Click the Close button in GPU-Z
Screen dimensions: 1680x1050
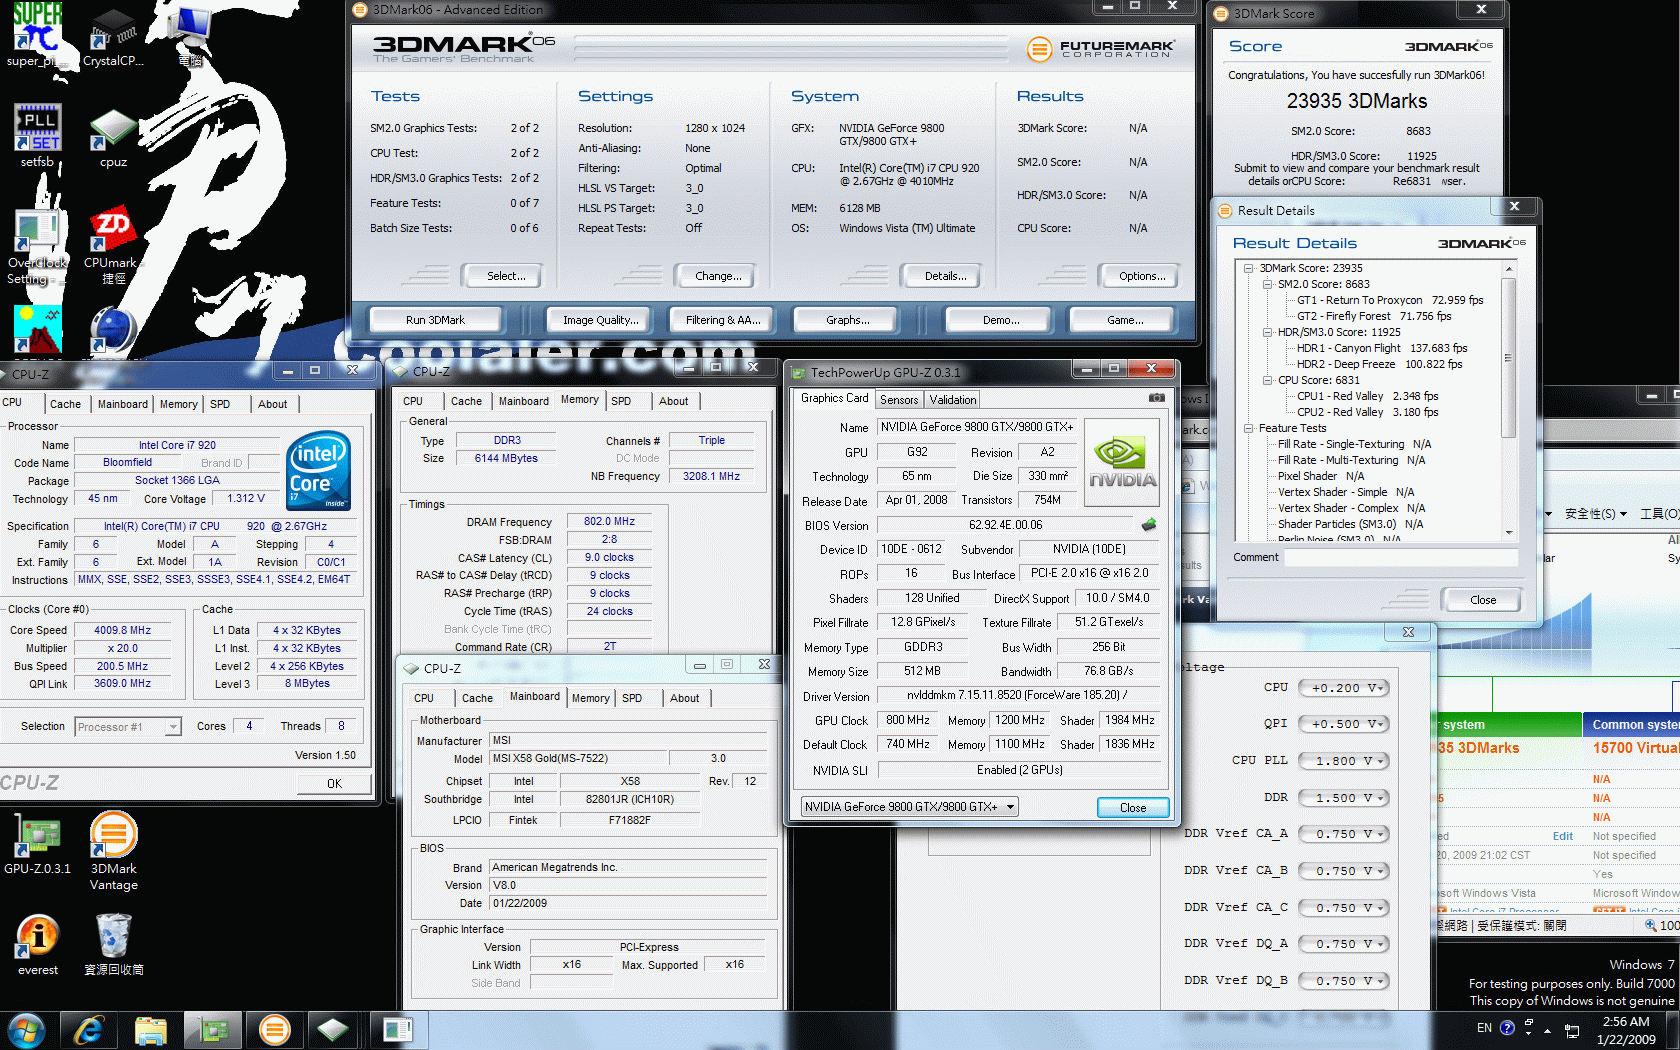[1132, 807]
